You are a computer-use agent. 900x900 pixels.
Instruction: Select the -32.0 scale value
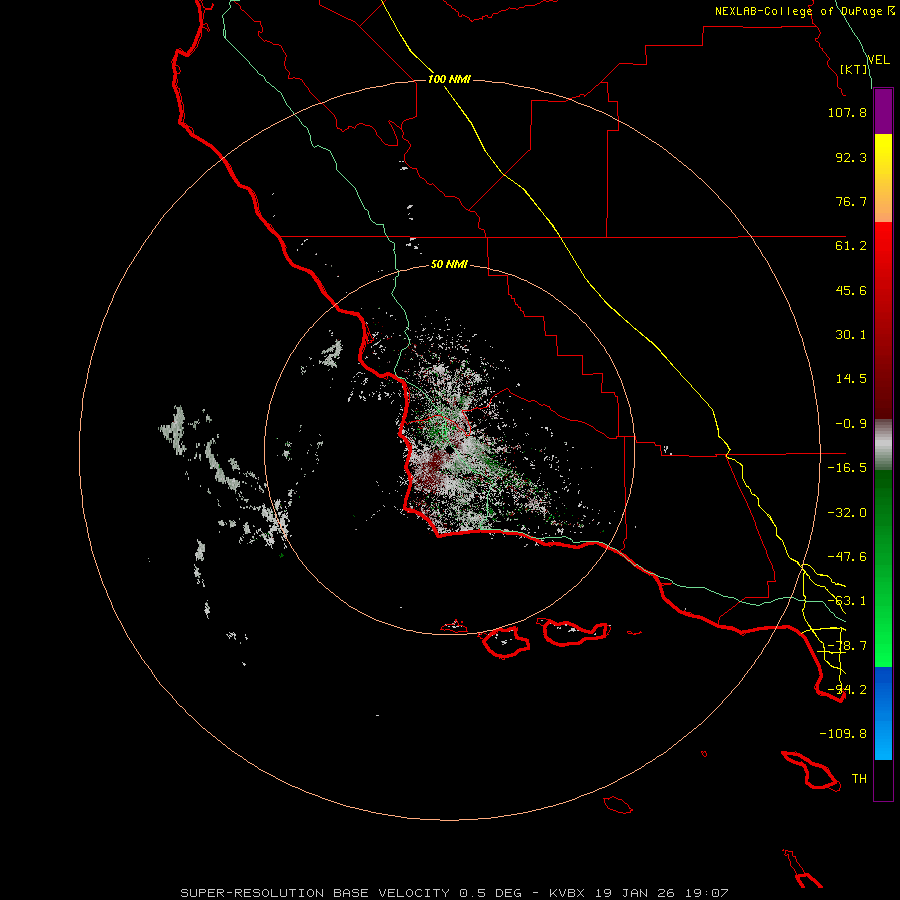pos(847,513)
